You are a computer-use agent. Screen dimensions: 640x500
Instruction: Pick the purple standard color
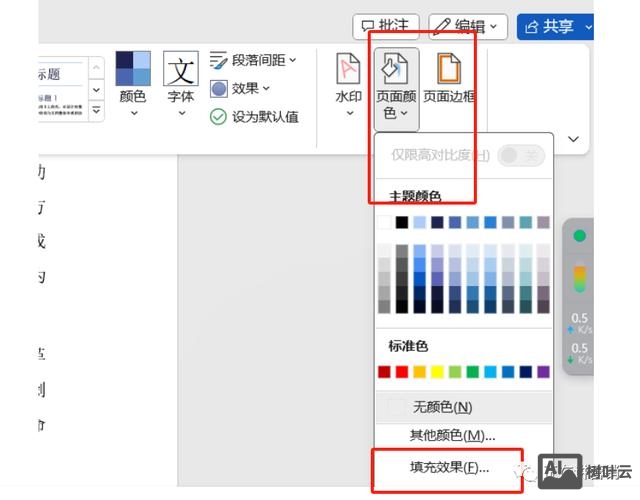(543, 372)
